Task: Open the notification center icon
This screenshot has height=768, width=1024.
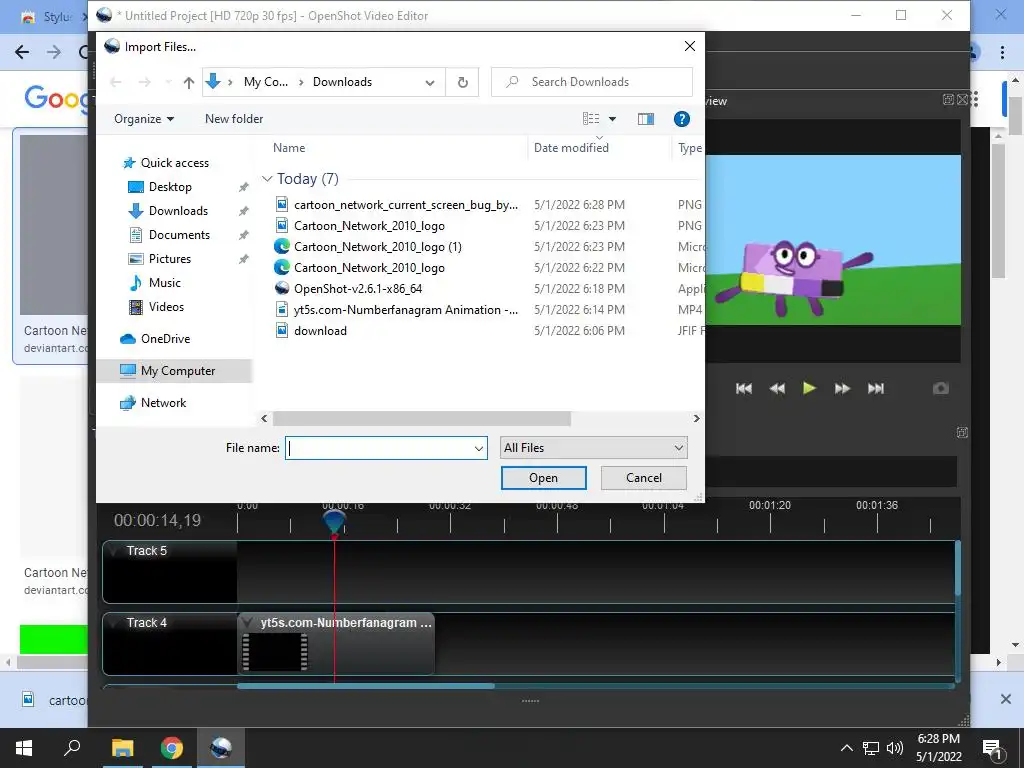Action: (992, 749)
